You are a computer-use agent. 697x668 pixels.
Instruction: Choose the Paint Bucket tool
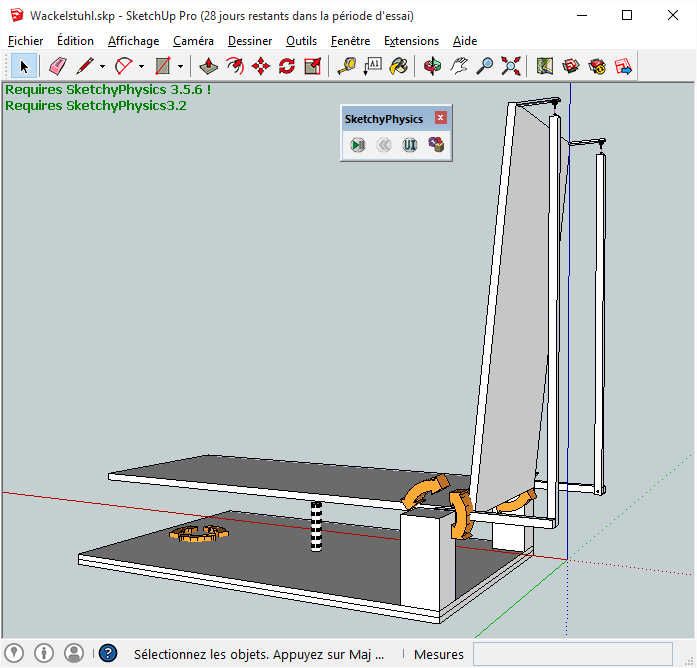pyautogui.click(x=399, y=66)
